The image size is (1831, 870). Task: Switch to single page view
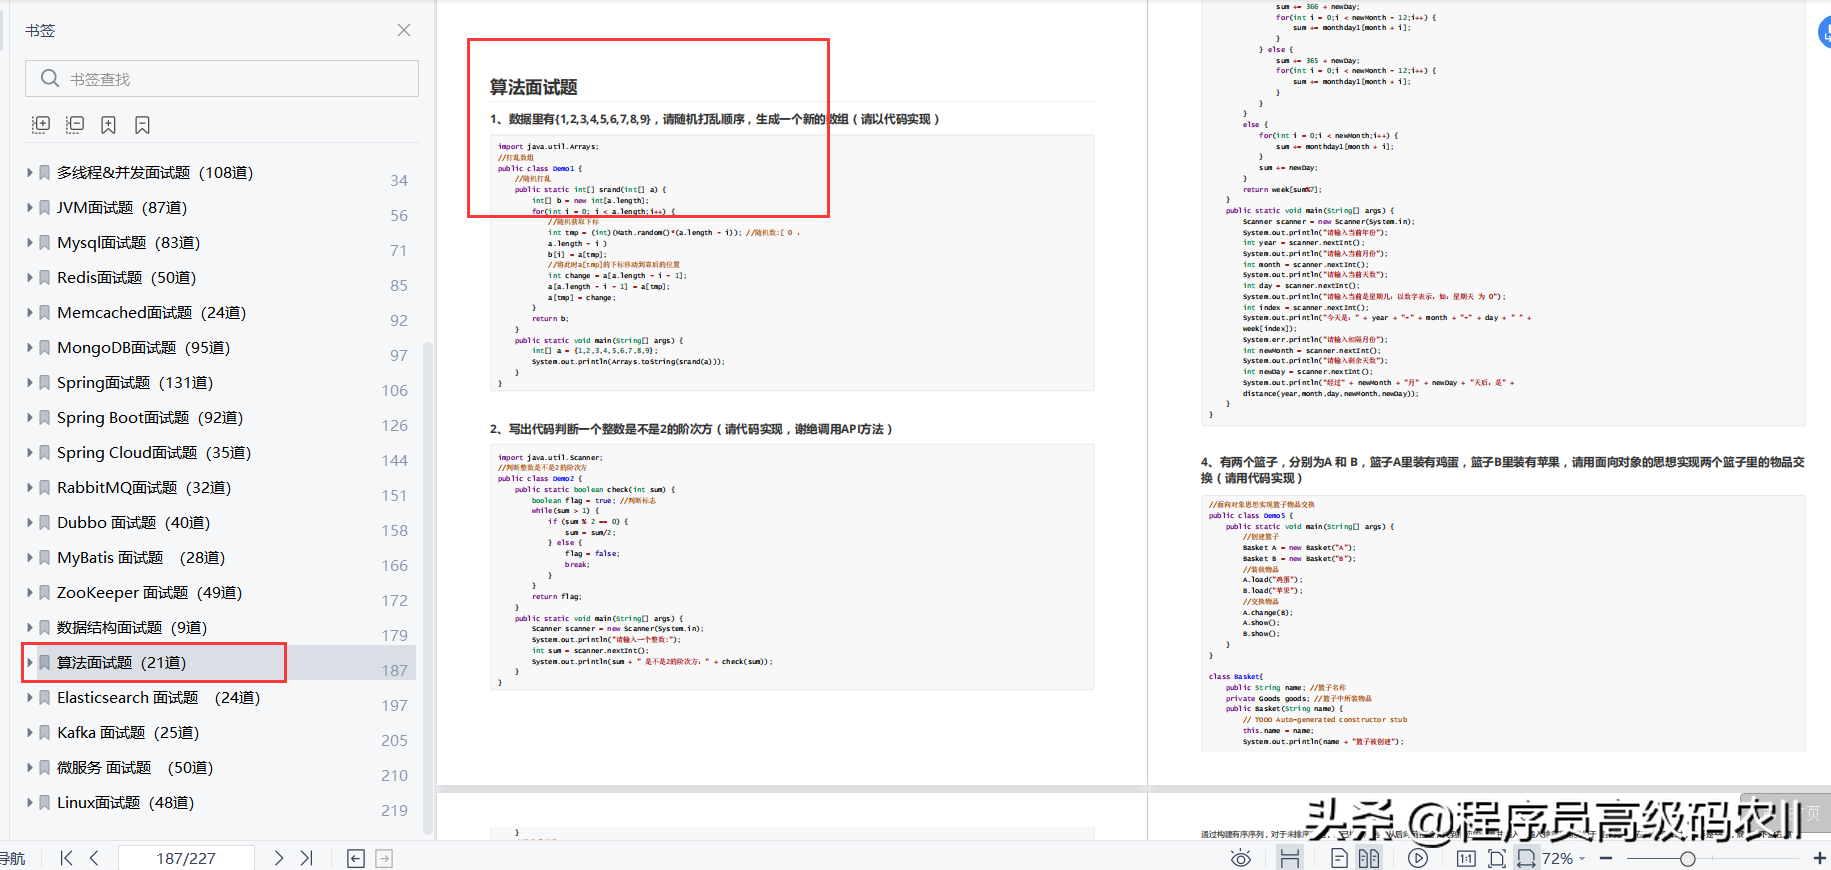coord(1339,858)
